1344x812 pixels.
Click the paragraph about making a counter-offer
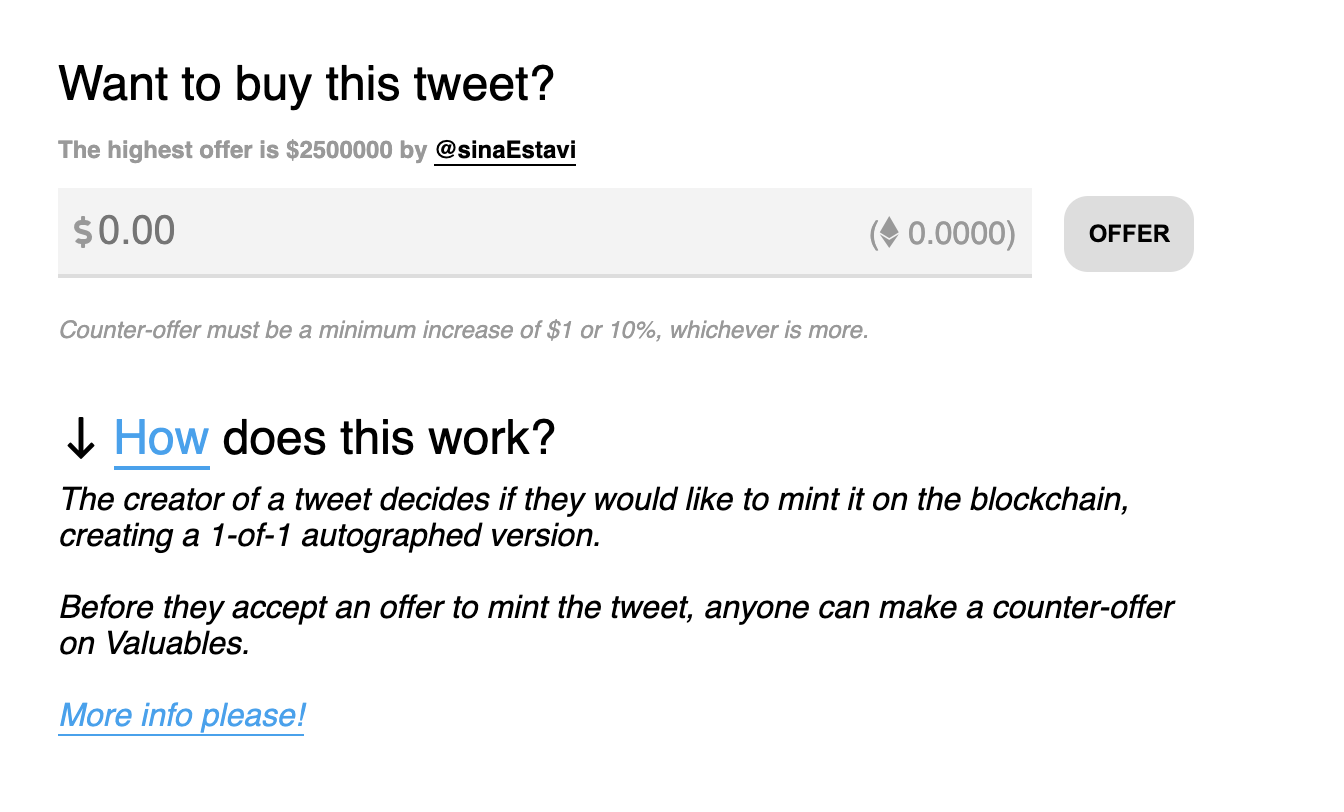click(x=616, y=625)
